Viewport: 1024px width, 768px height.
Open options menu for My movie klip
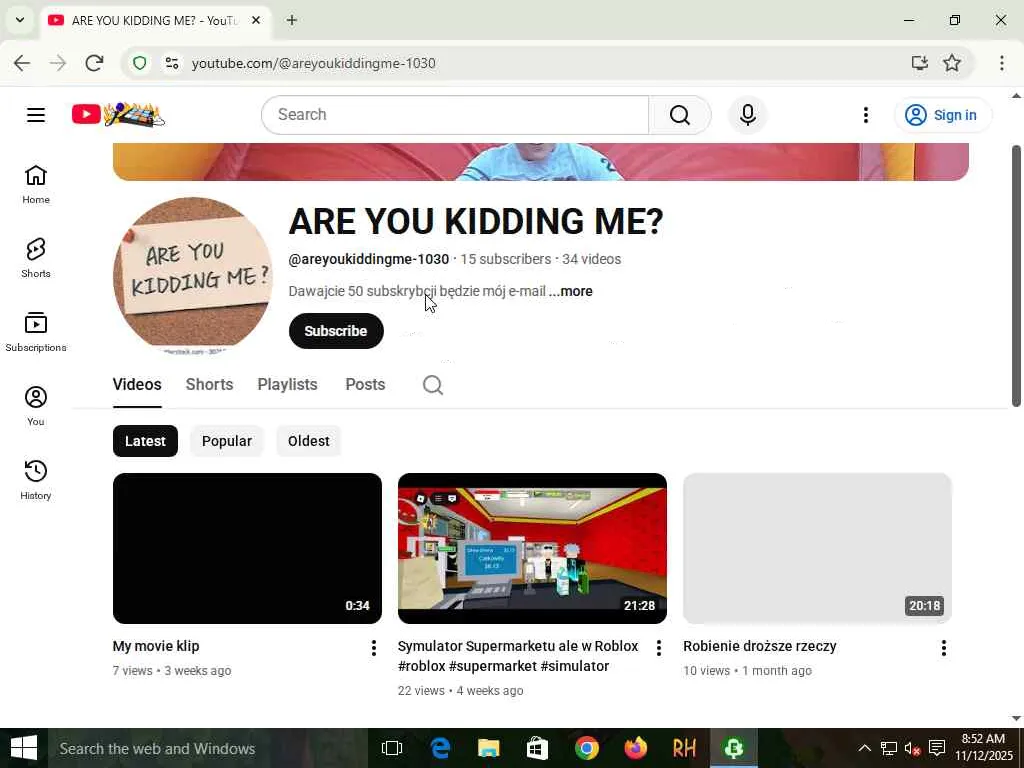[x=374, y=648]
